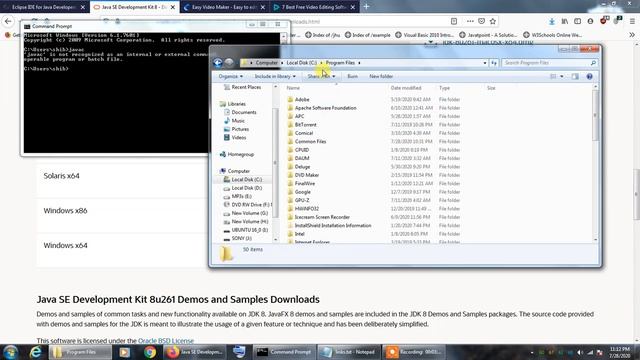The height and width of the screenshot is (360, 640).
Task: Click Explorer's refresh button beside address bar
Action: point(494,63)
